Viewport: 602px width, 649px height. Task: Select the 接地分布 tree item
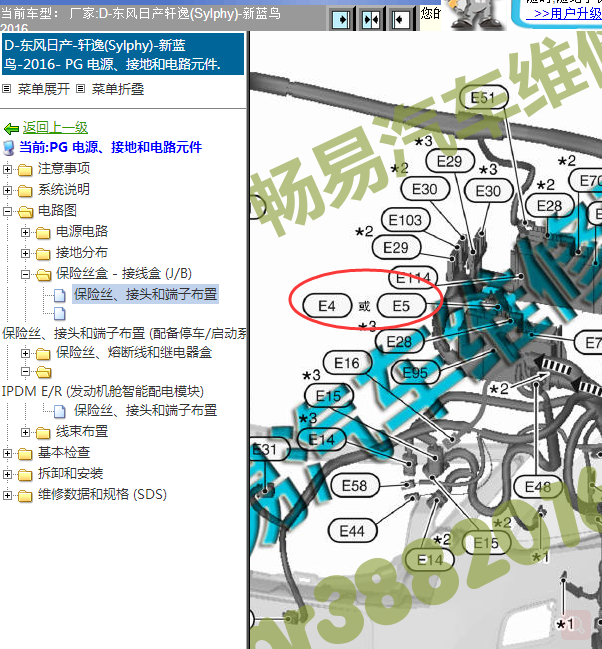point(82,252)
